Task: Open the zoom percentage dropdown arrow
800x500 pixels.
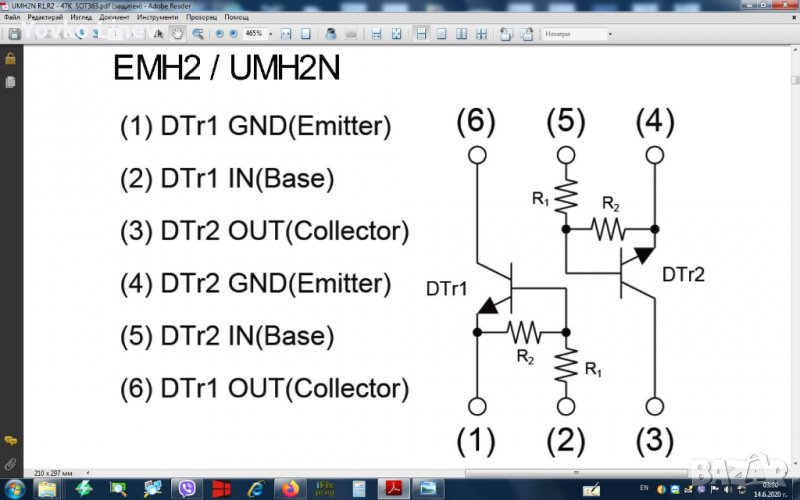Action: pos(271,33)
